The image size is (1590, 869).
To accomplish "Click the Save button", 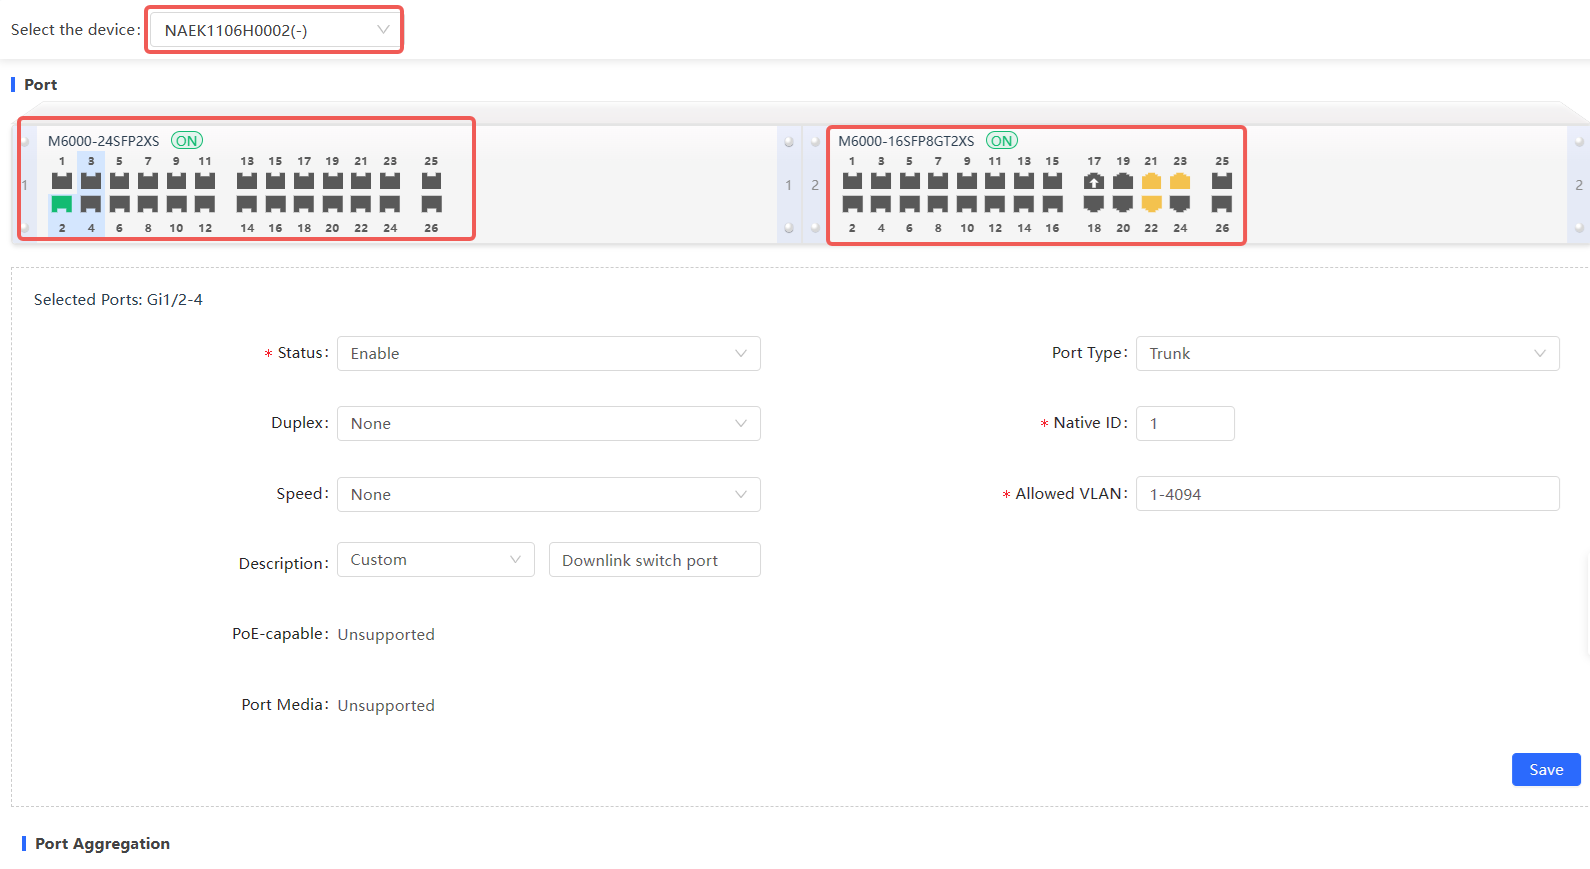I will 1545,770.
